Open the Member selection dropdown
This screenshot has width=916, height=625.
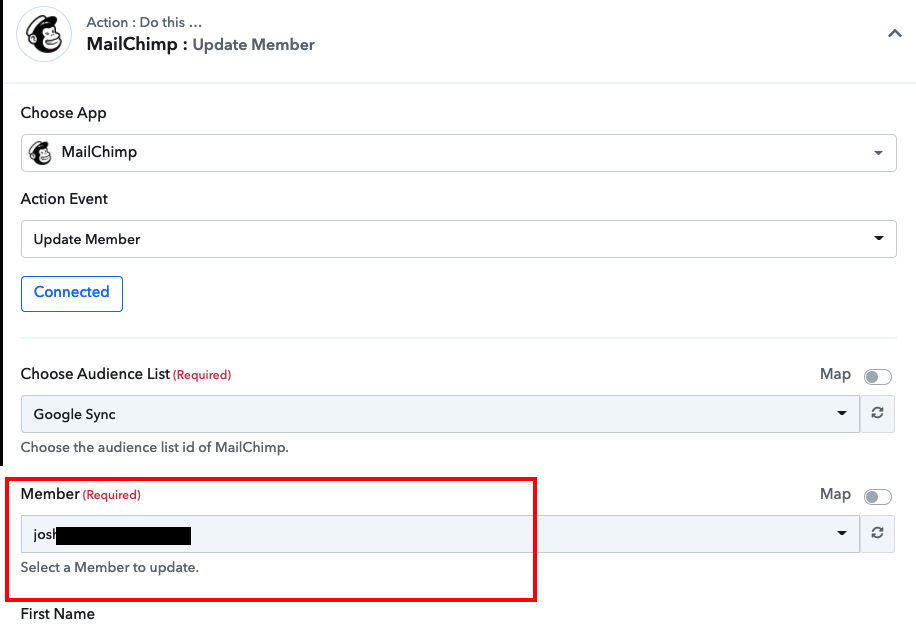pos(440,534)
